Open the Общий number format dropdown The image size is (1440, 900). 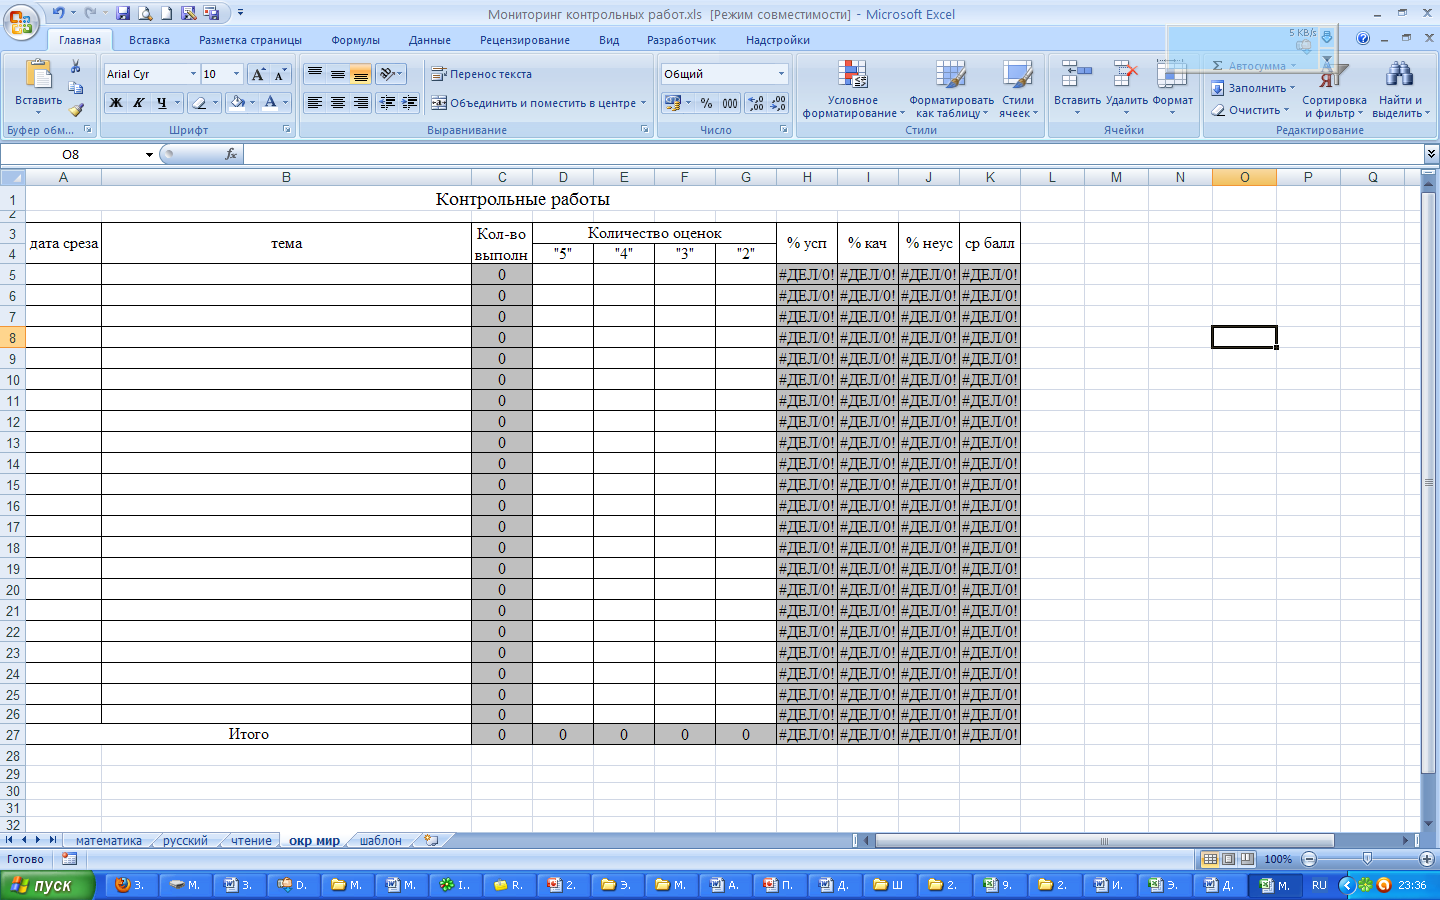tap(781, 74)
